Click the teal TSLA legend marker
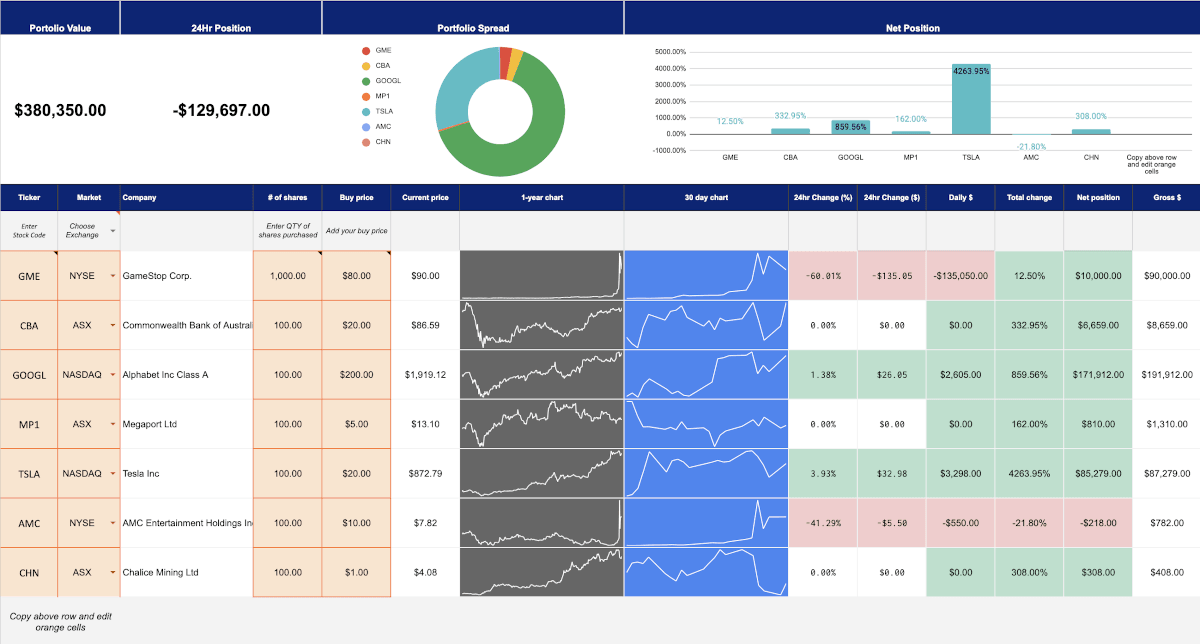 366,112
